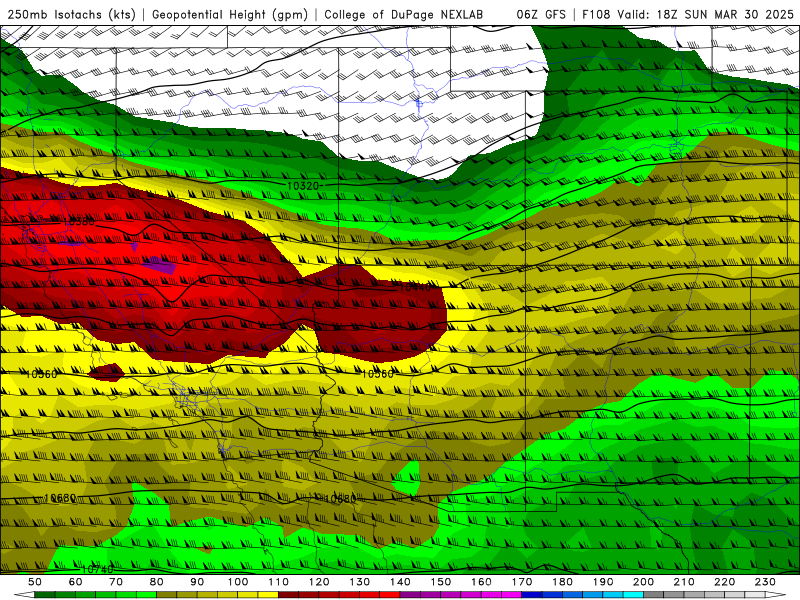Image resolution: width=800 pixels, height=600 pixels.
Task: Click colorbar tick label 120
Action: coord(319,582)
